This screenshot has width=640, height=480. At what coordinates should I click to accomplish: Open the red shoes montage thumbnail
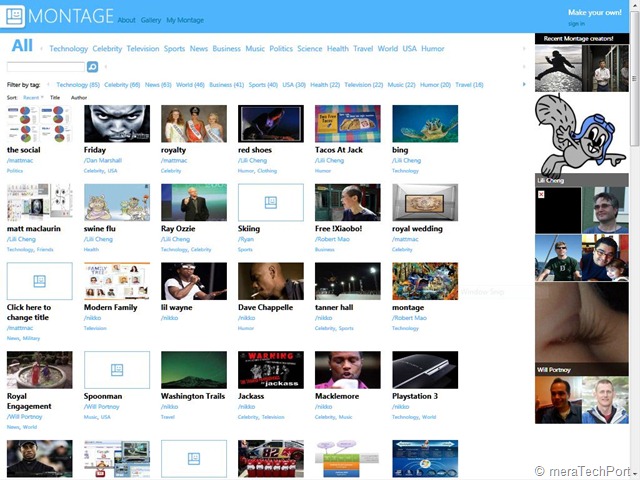[x=271, y=124]
